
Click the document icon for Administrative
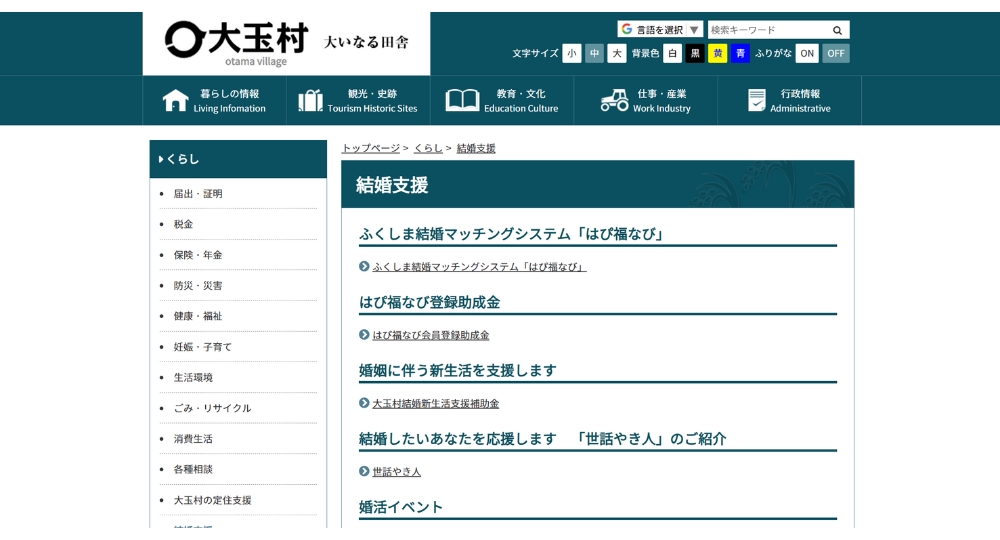(756, 100)
